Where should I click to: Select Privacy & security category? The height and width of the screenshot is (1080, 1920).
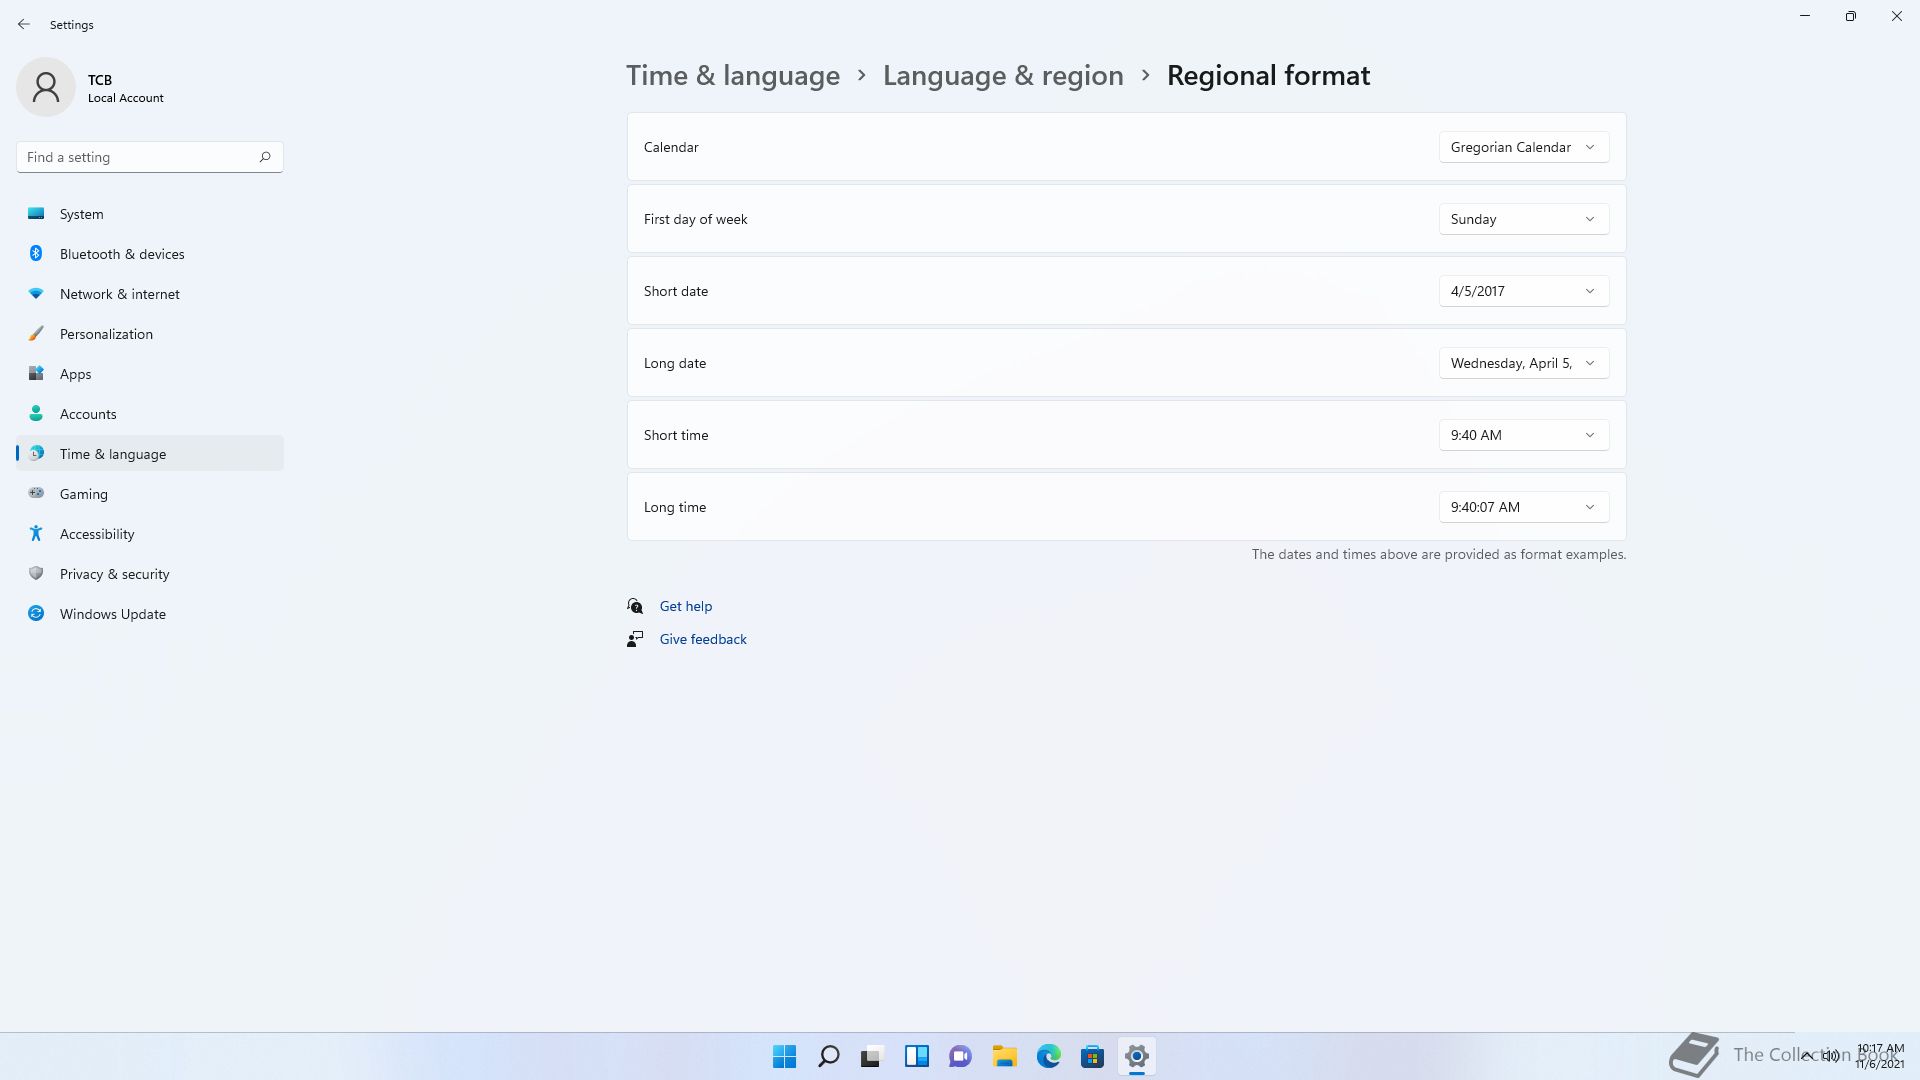coord(150,574)
